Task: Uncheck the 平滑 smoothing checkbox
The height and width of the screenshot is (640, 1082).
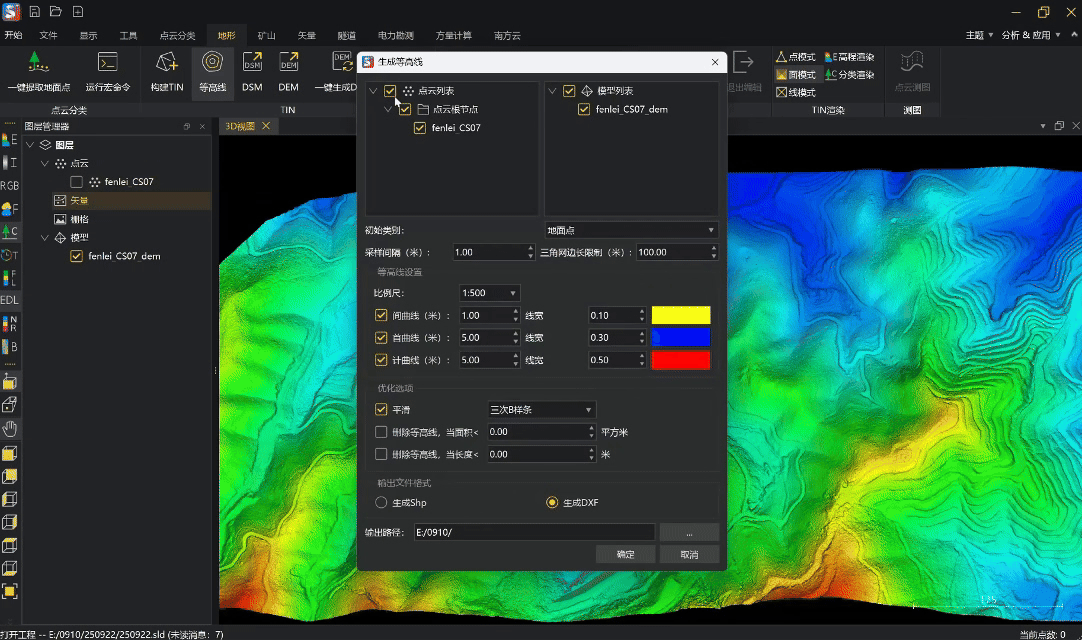Action: pos(381,409)
